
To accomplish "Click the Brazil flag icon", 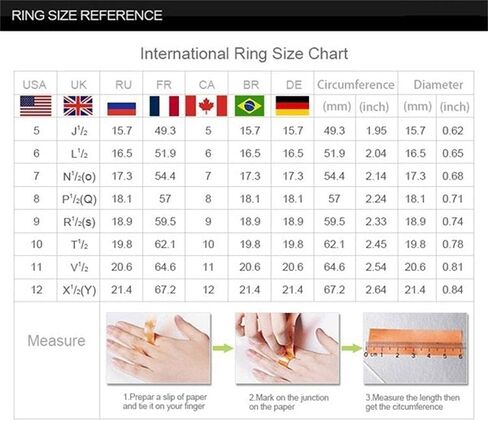I will pos(250,106).
